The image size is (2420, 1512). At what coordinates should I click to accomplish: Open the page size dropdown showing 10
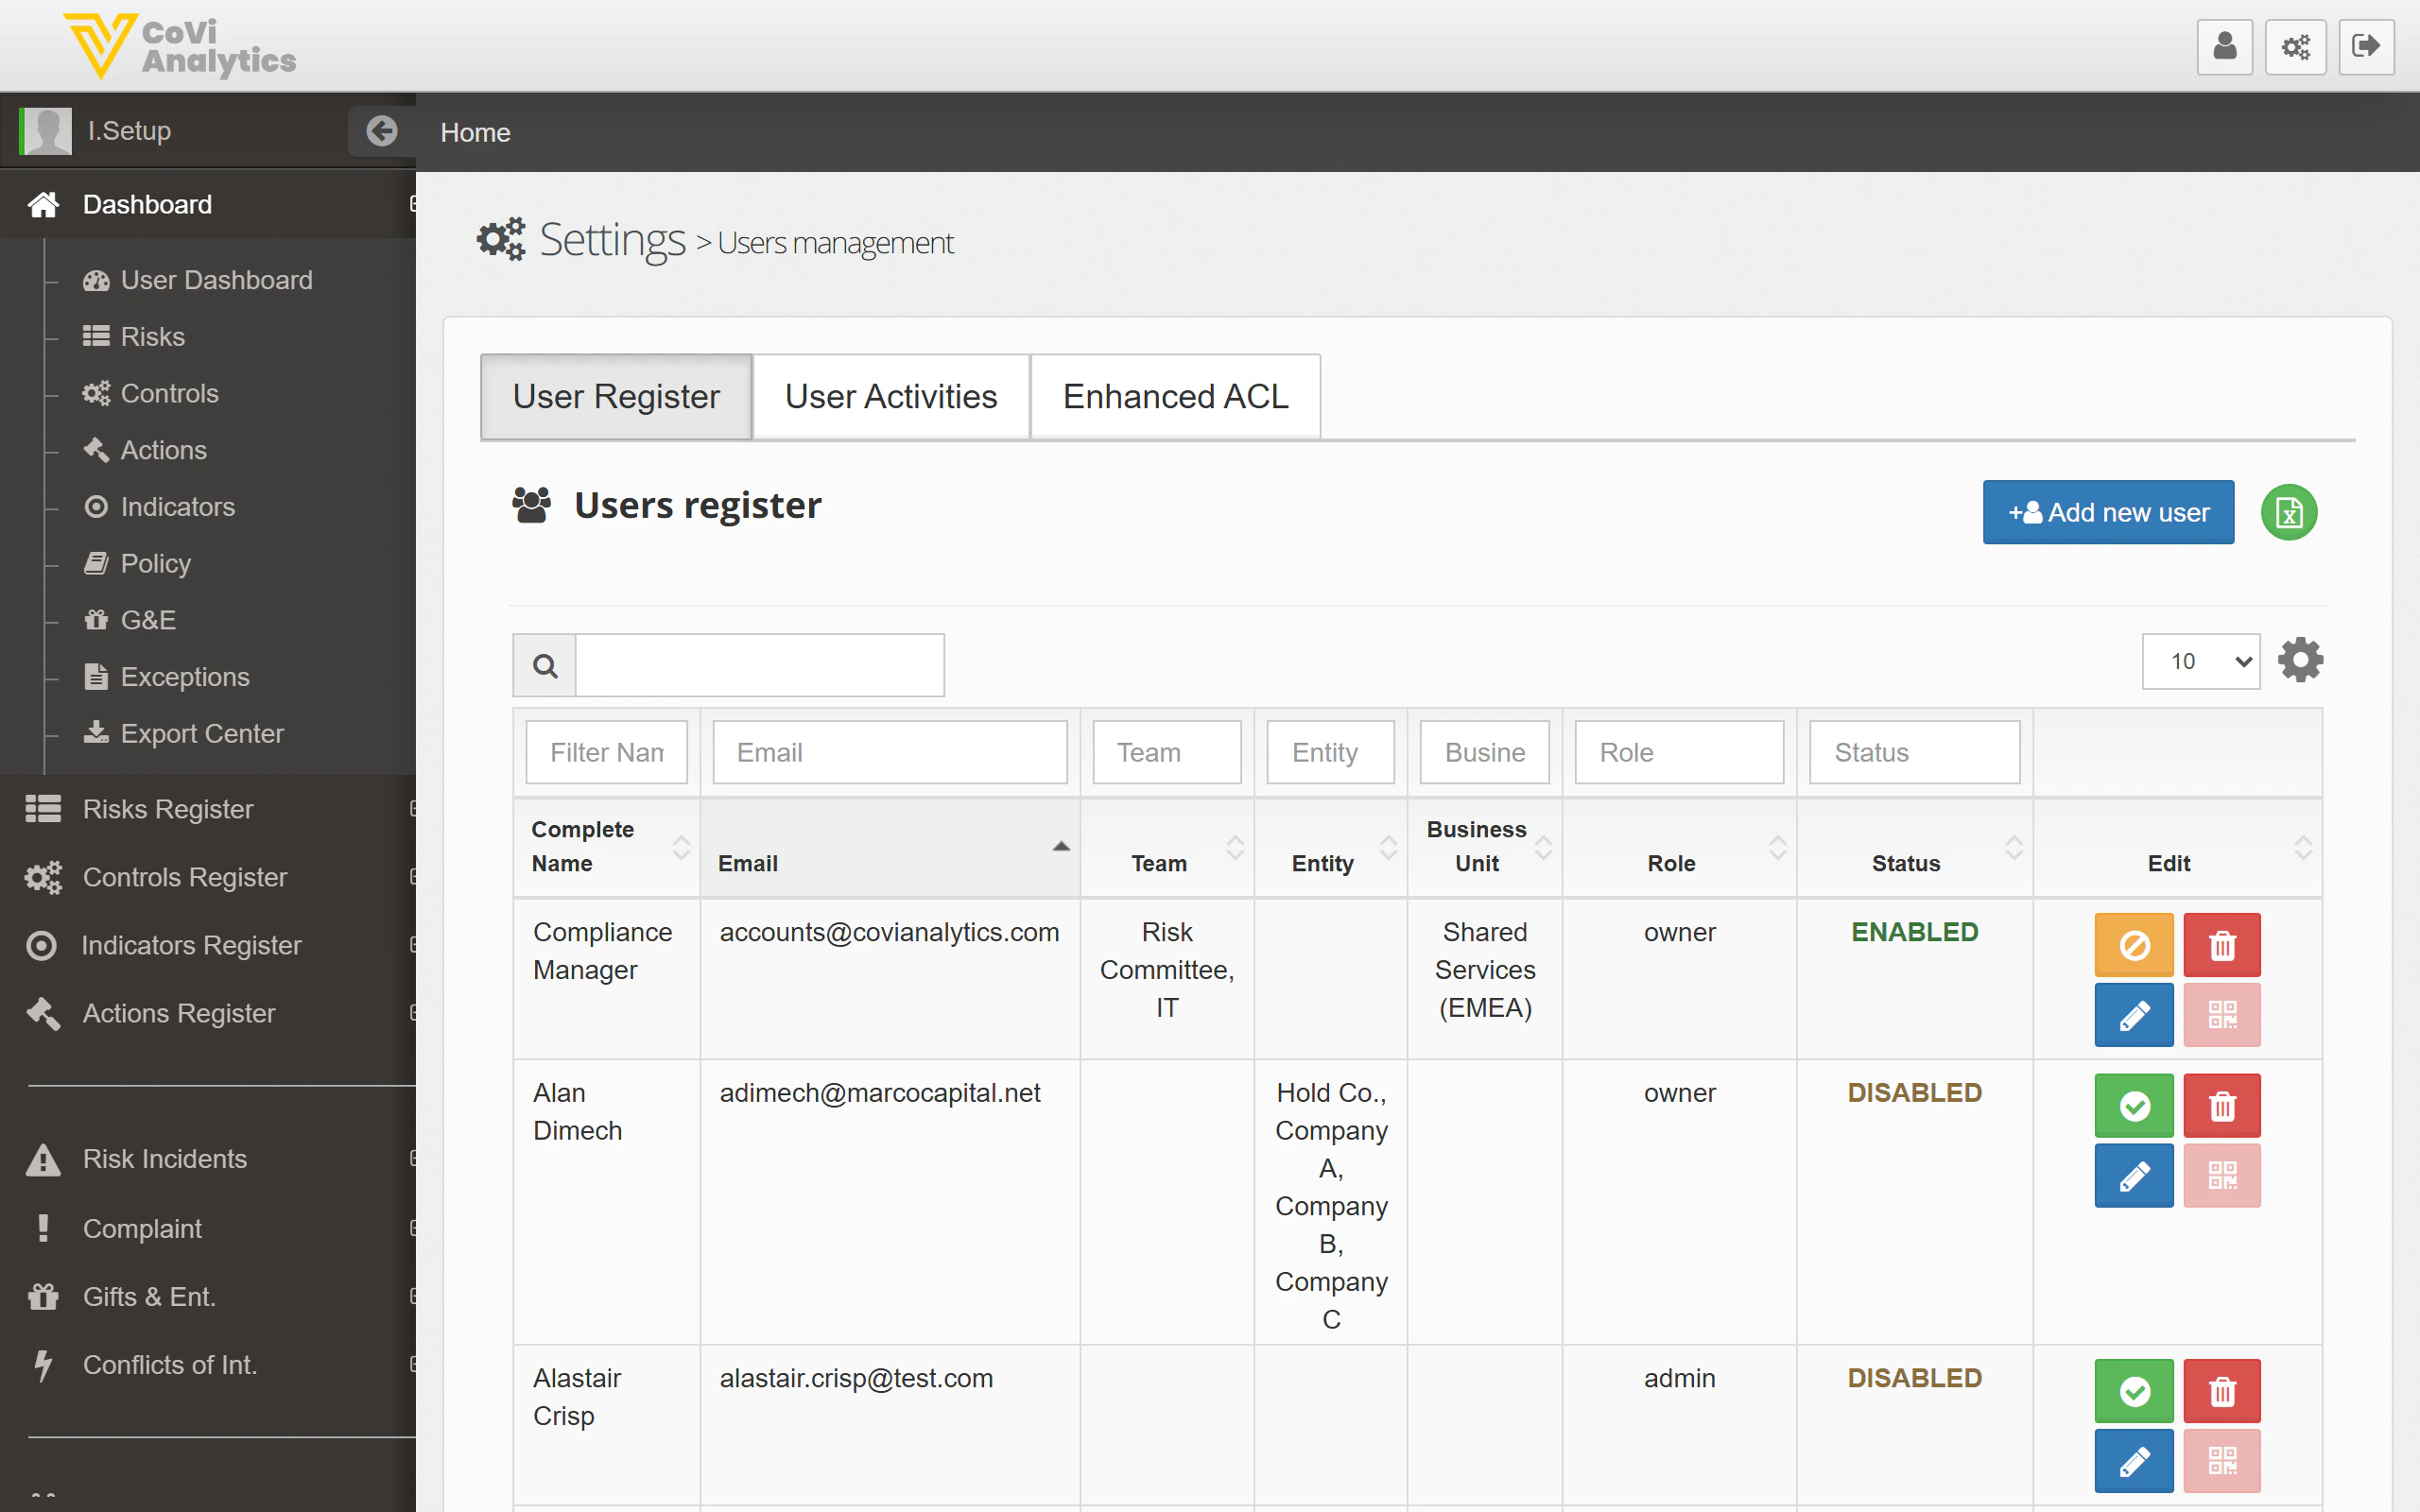tap(2200, 661)
